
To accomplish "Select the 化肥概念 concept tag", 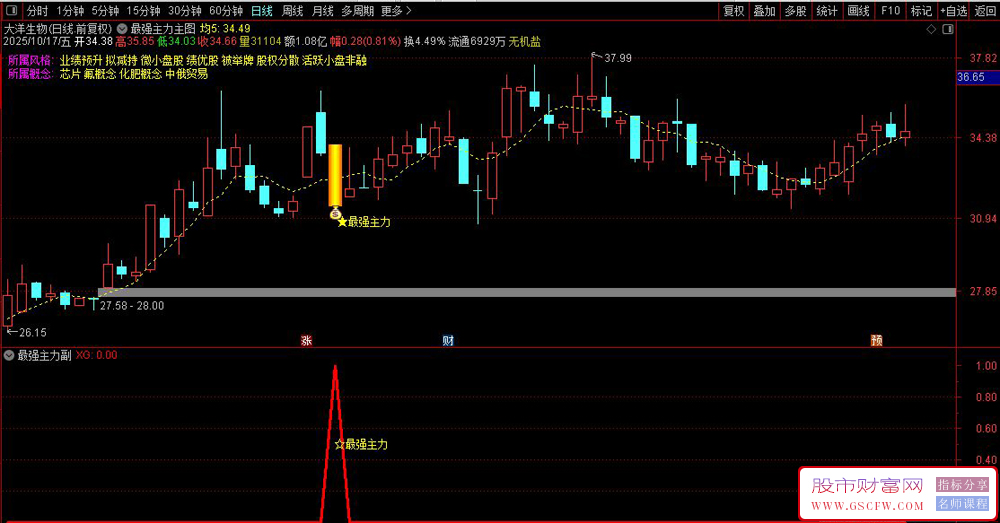I will (x=140, y=74).
